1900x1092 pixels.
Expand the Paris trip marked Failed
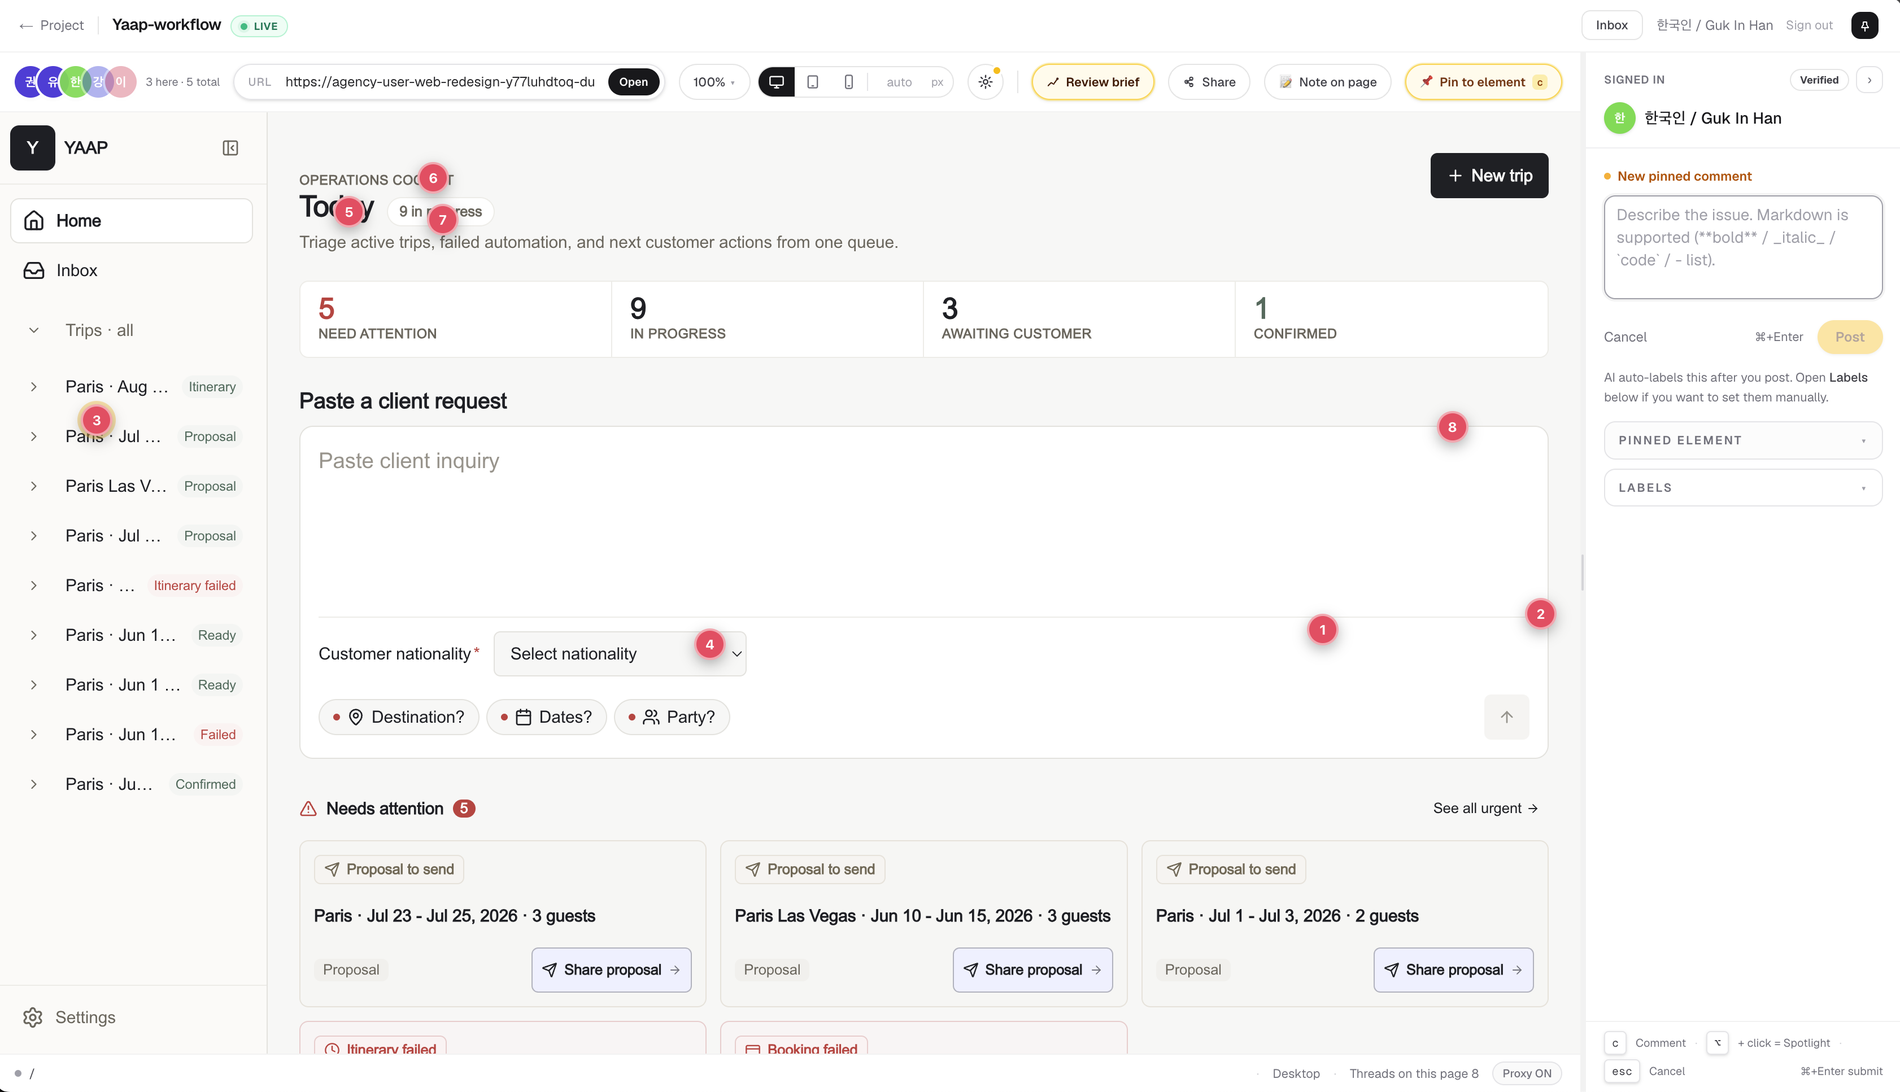(34, 735)
